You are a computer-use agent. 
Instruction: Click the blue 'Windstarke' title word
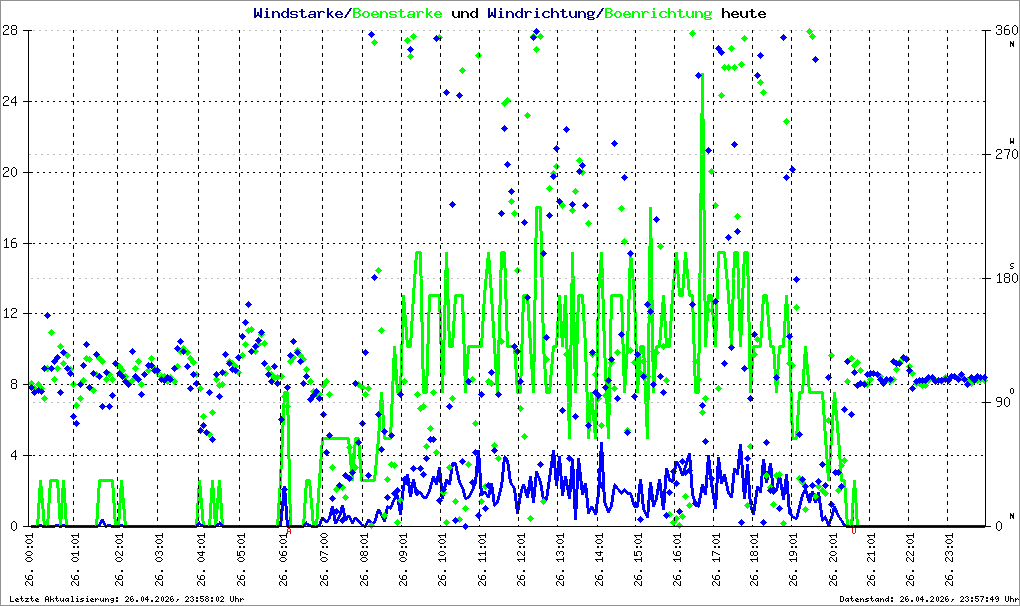pos(299,13)
